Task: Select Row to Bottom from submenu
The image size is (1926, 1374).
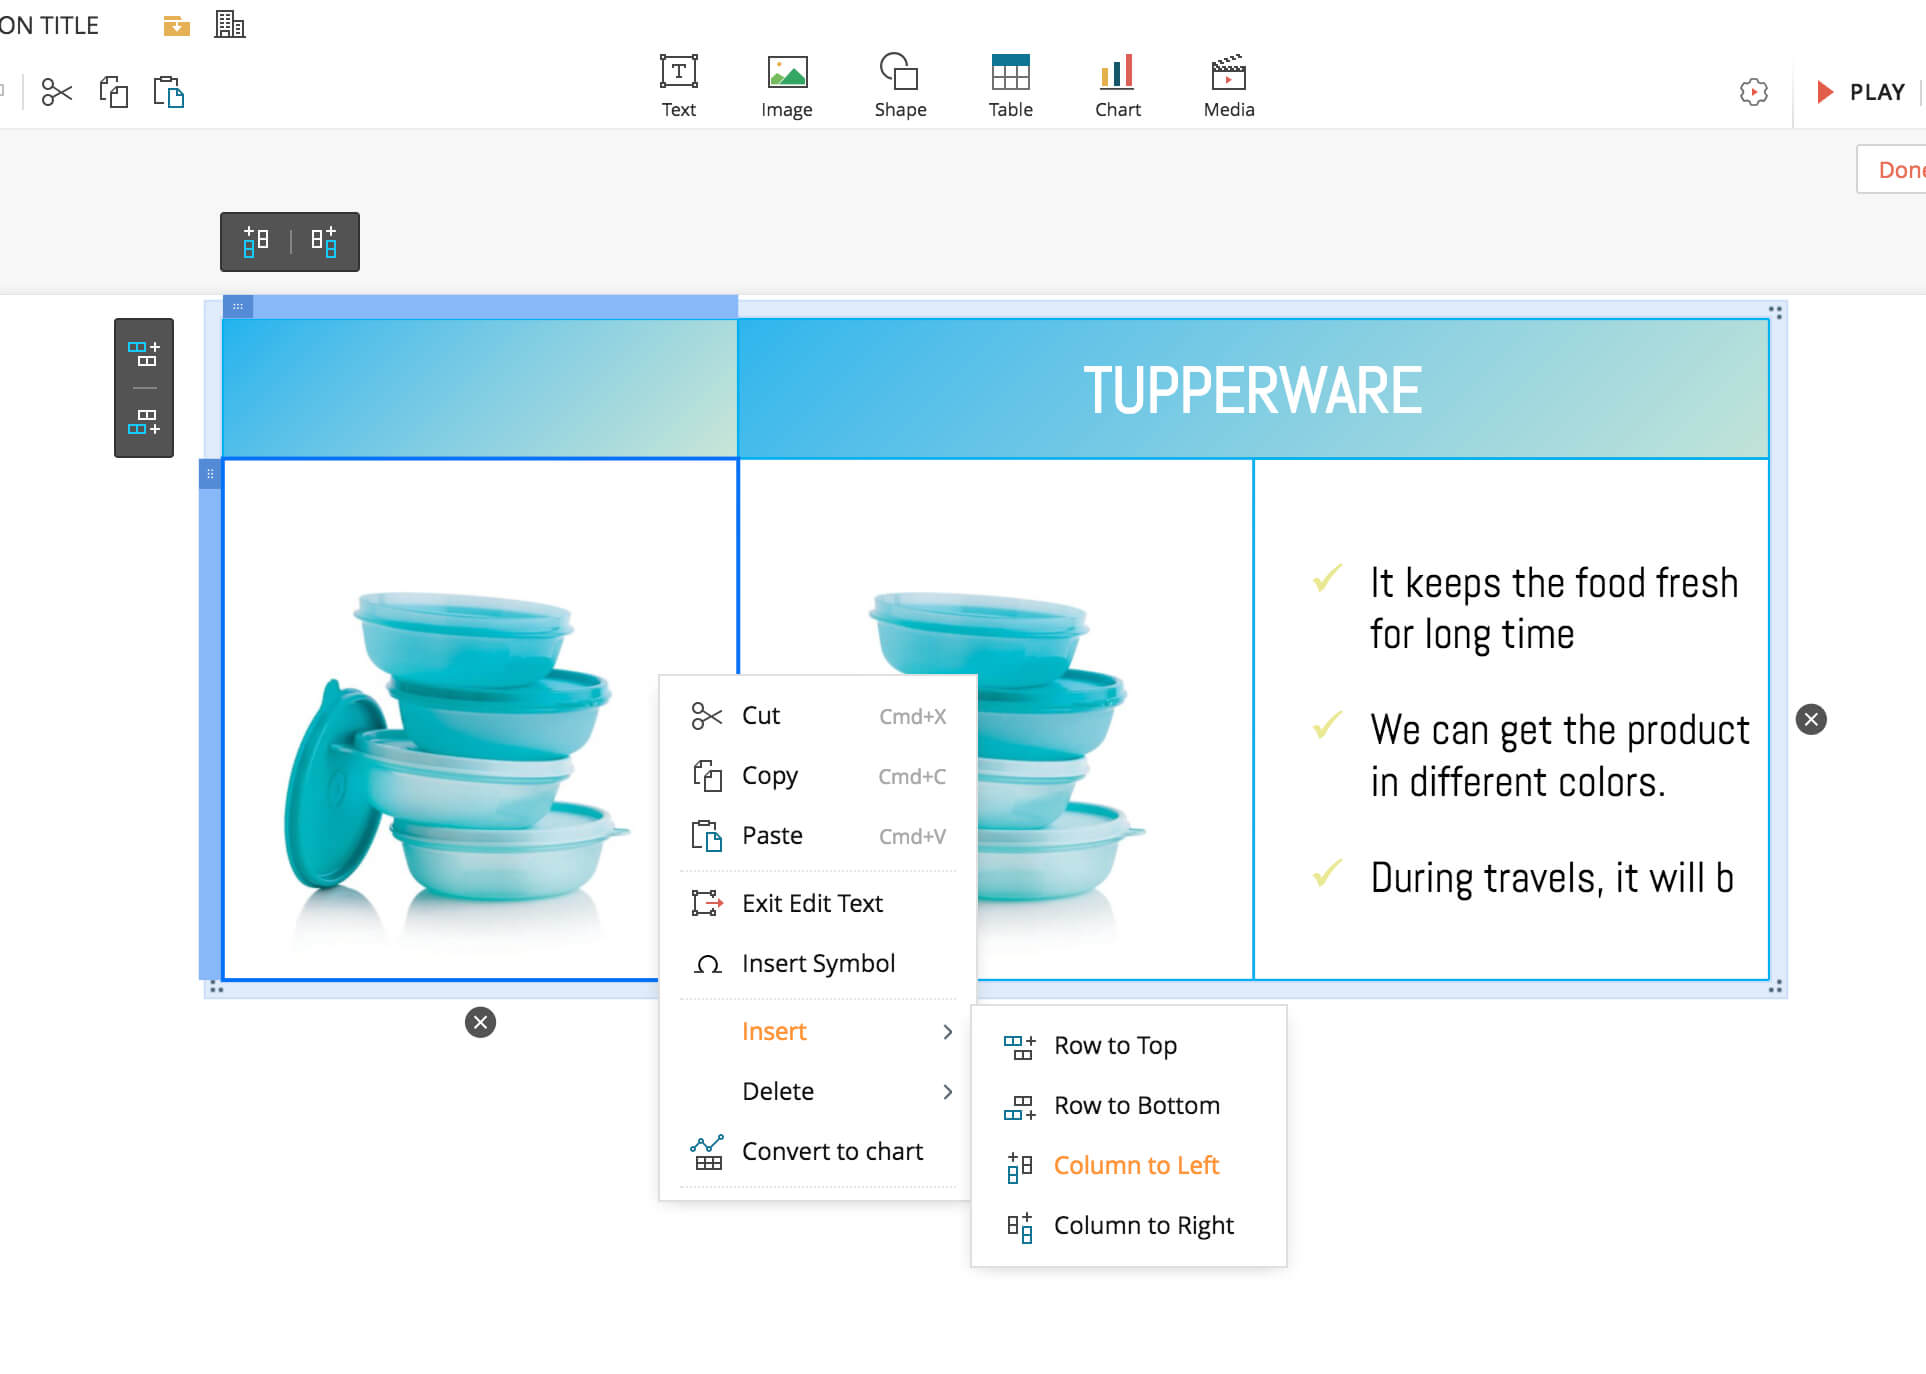Action: (x=1136, y=1105)
